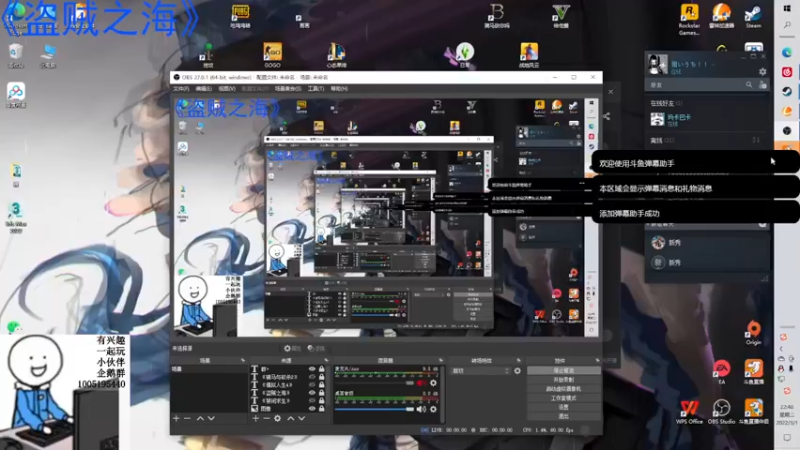The image size is (800, 450).
Task: Open CSGO desktop shortcut
Action: coord(272,55)
